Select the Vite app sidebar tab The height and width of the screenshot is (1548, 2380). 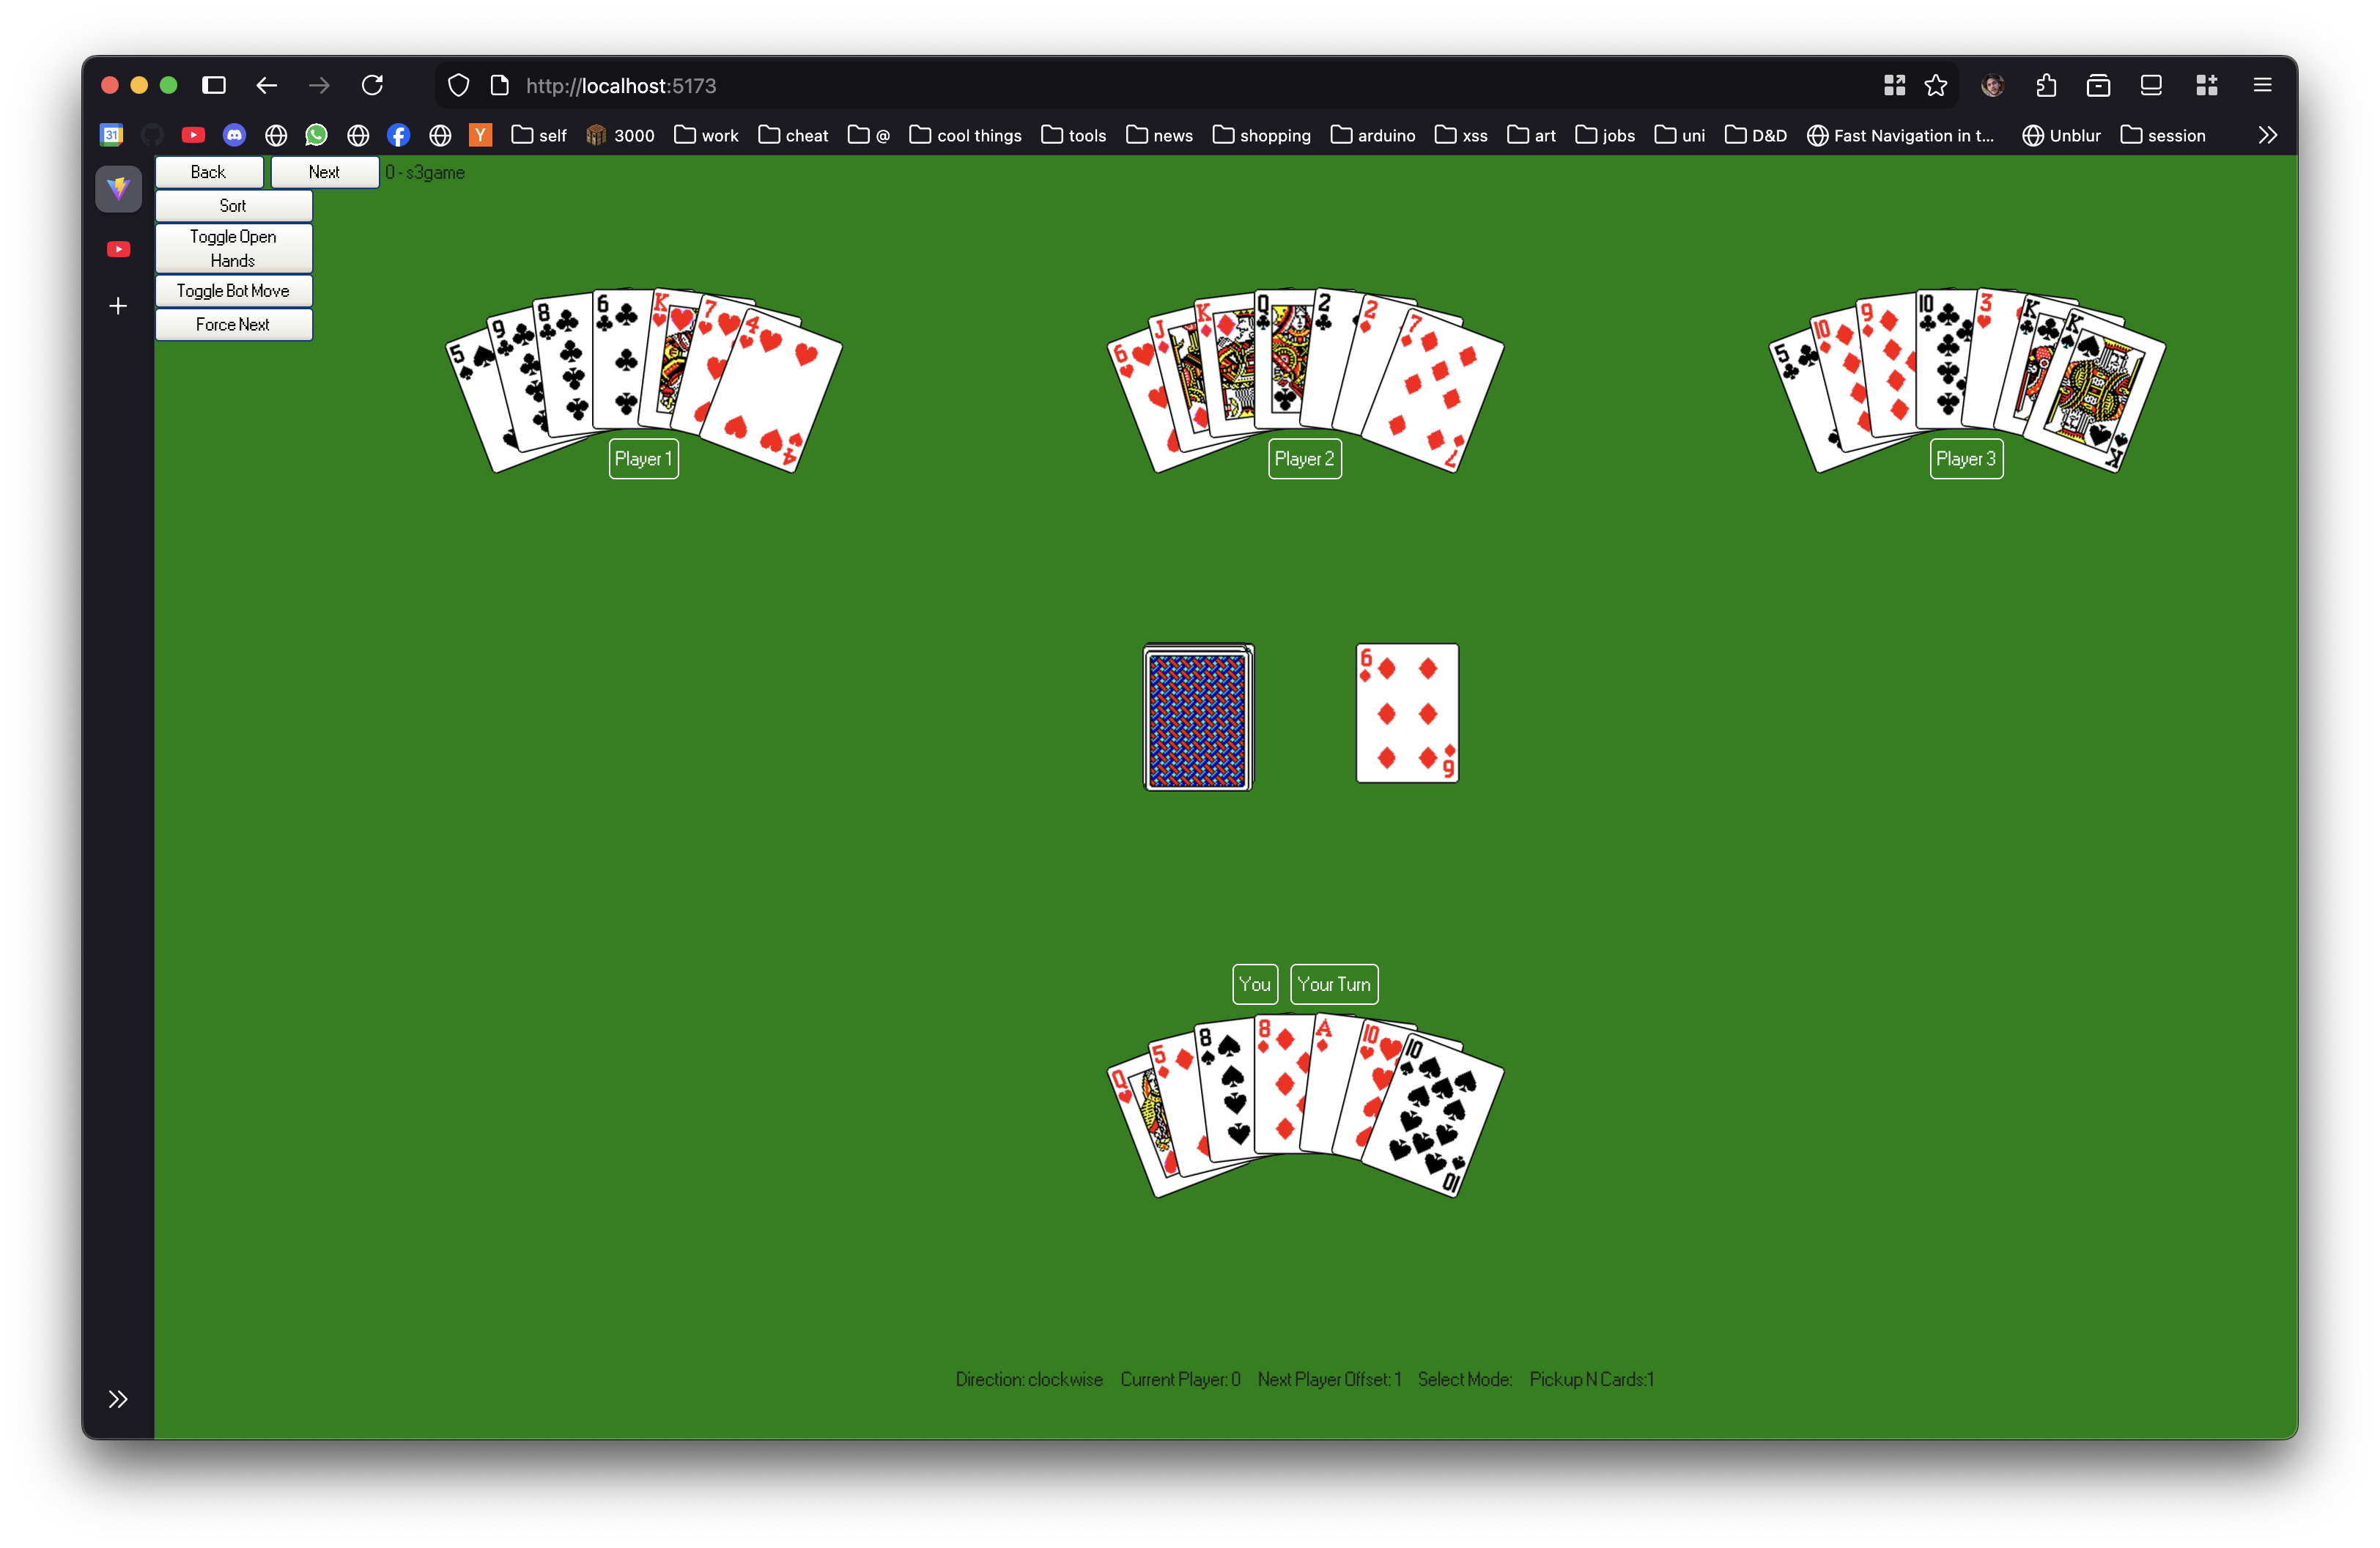[118, 188]
